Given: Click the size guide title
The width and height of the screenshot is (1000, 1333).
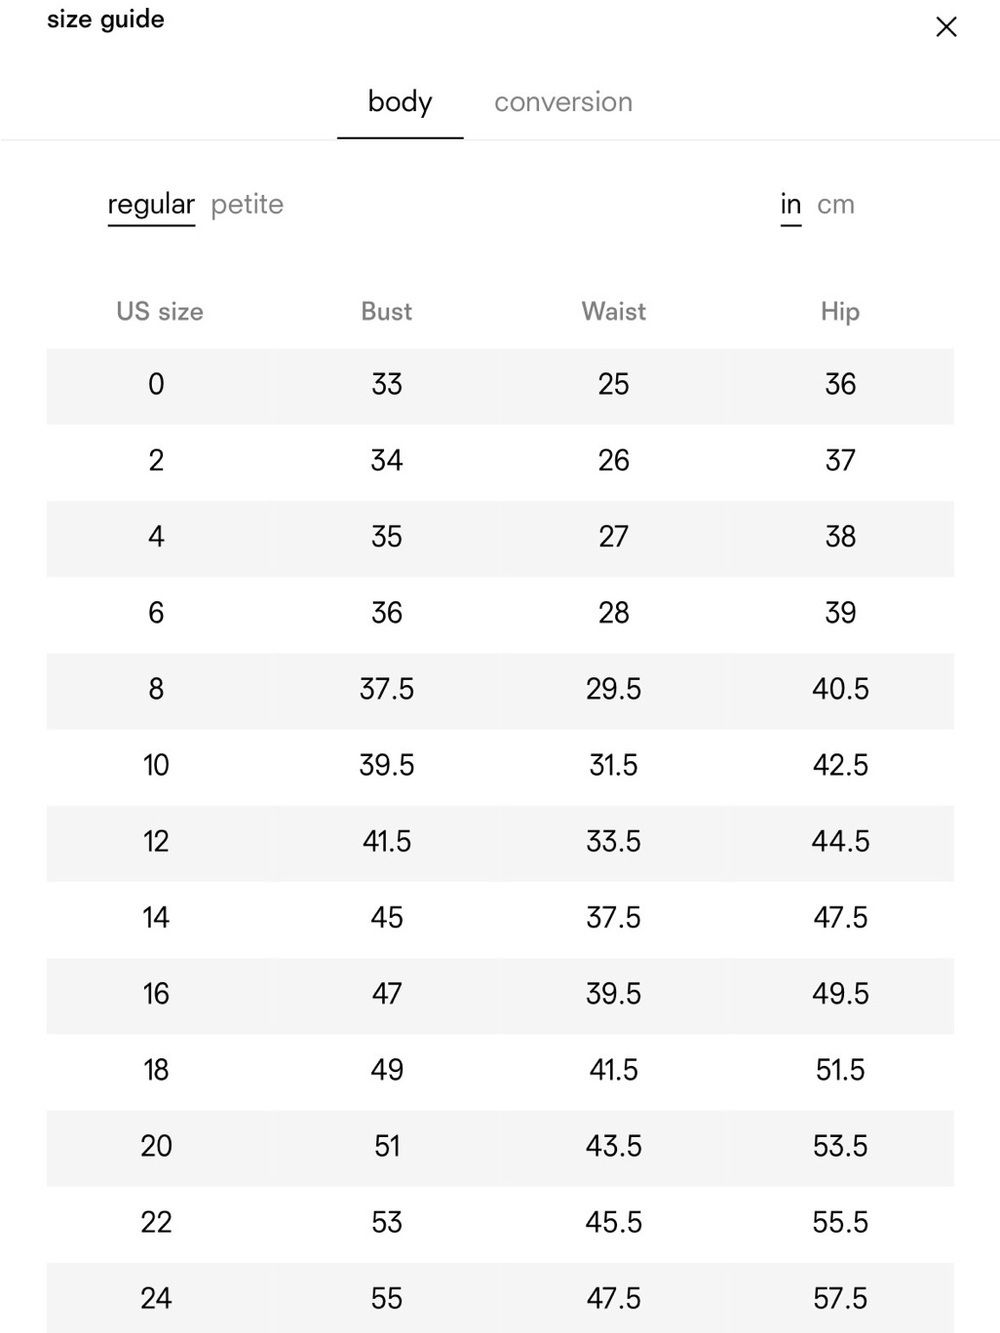Looking at the screenshot, I should 106,19.
